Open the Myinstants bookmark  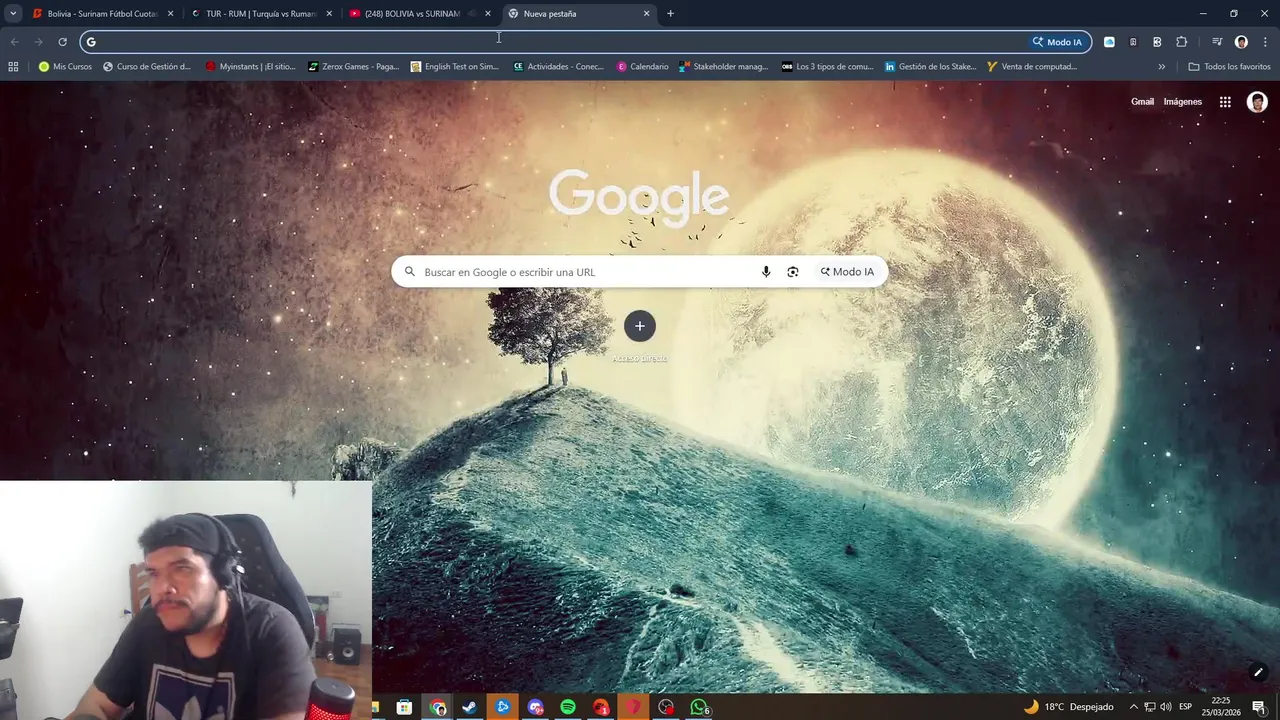[251, 67]
